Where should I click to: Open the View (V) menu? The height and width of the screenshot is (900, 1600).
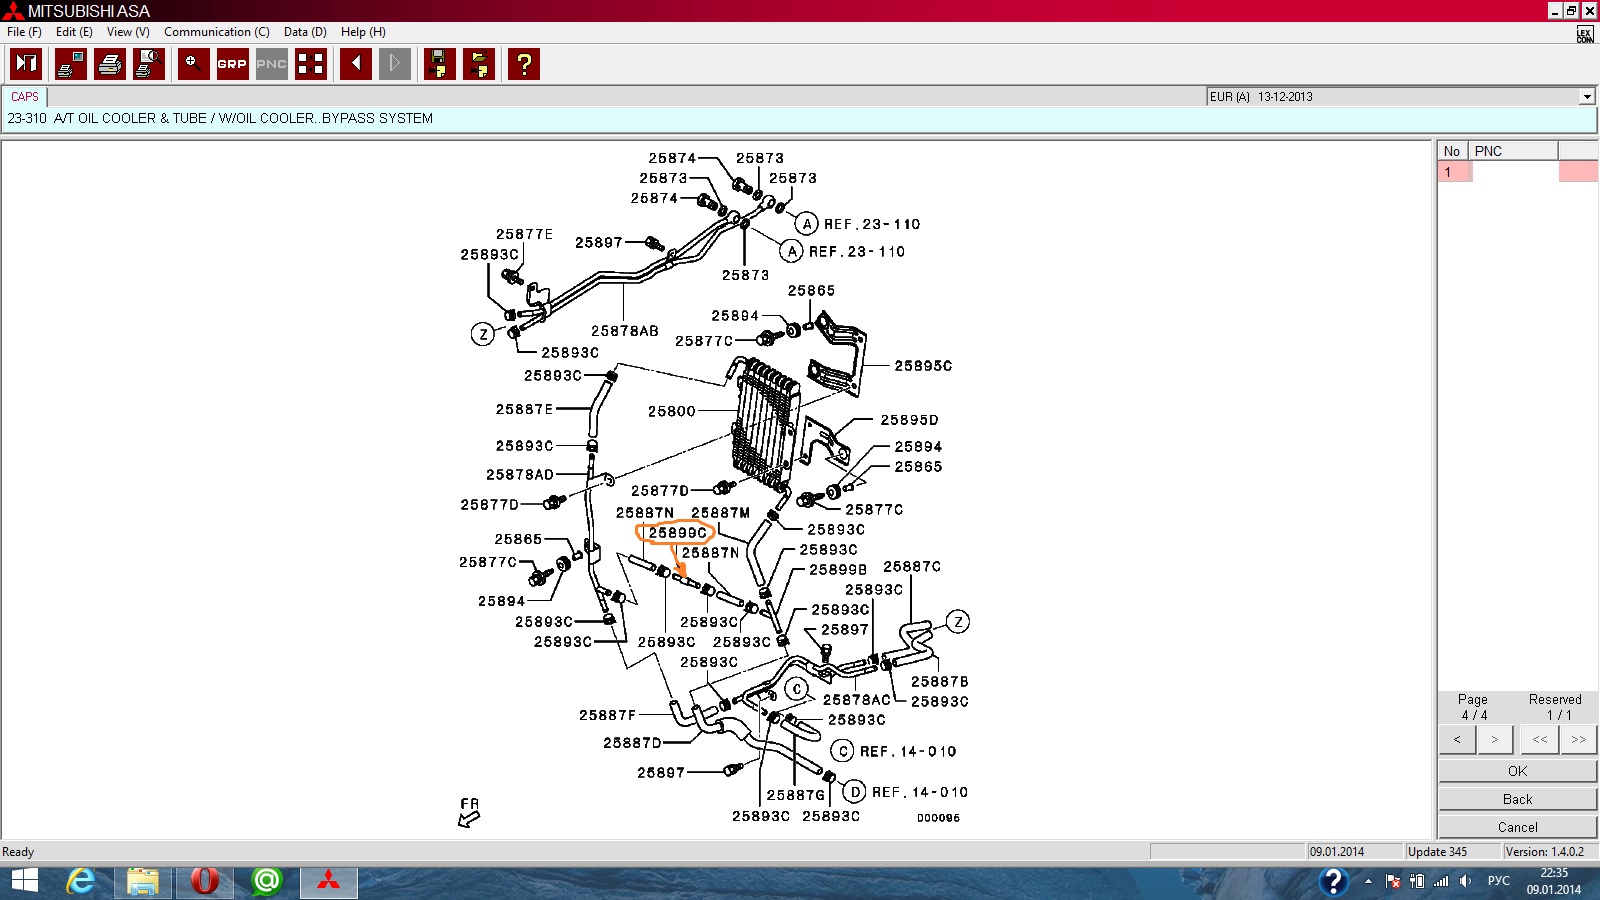pos(128,32)
